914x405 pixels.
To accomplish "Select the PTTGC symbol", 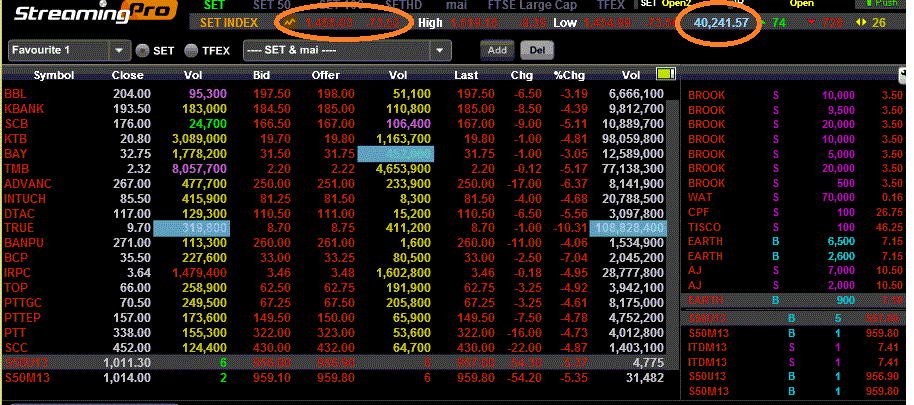I will (x=23, y=302).
